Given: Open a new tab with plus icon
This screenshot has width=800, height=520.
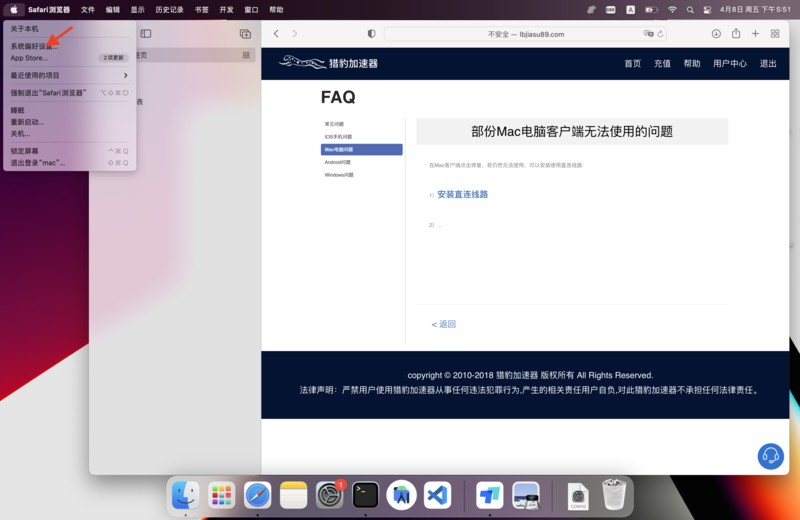Looking at the screenshot, I should point(755,34).
